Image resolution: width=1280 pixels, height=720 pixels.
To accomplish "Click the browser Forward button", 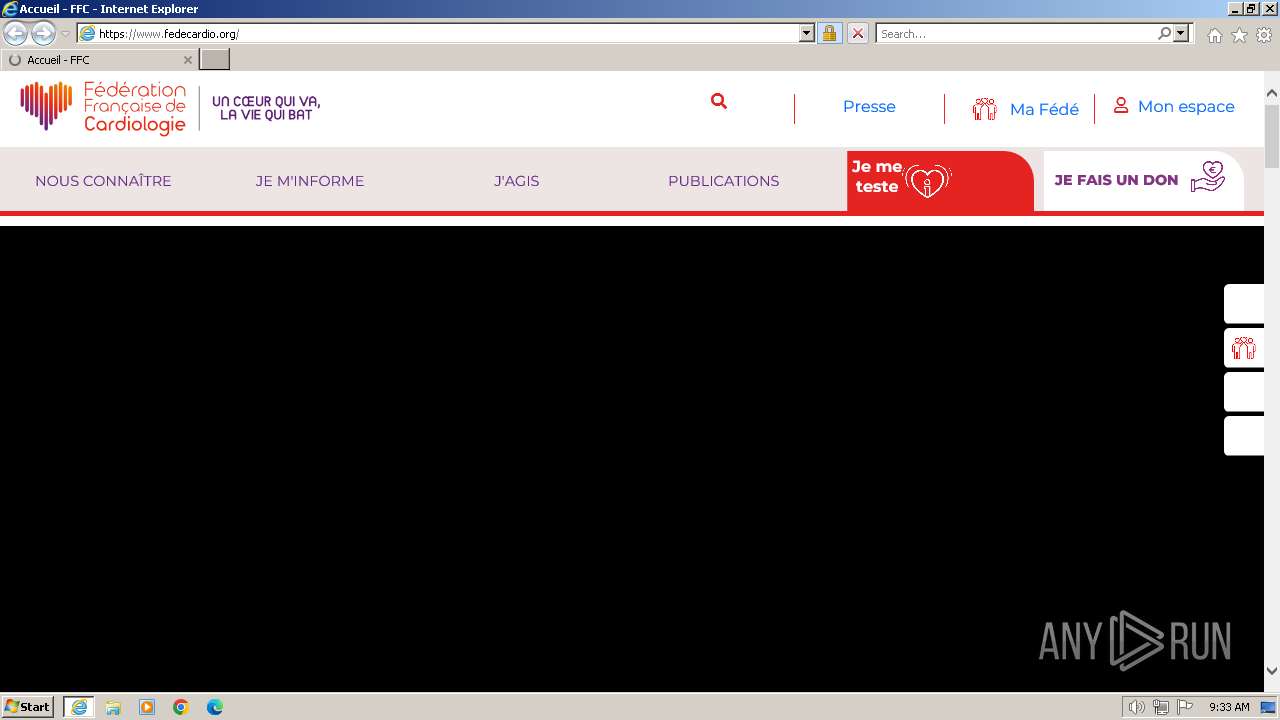I will (x=43, y=33).
